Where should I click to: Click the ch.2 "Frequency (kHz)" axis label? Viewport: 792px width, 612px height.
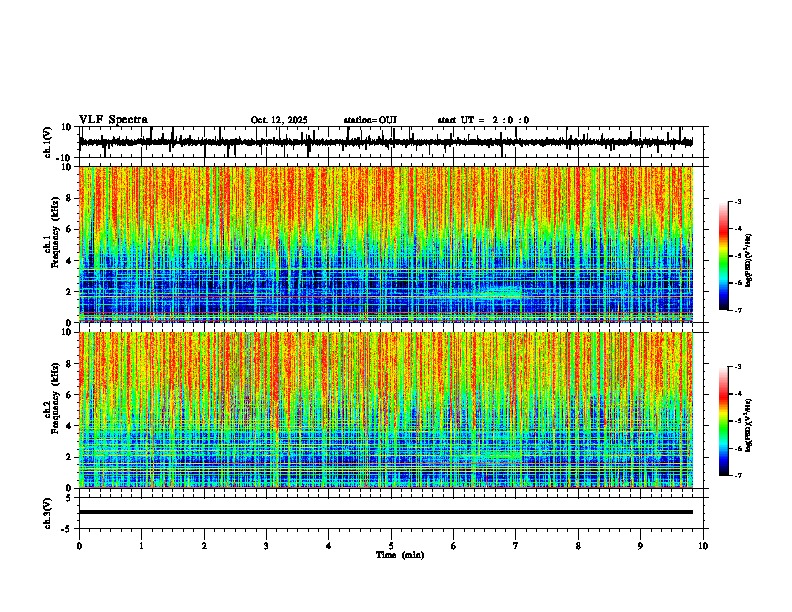(x=55, y=398)
